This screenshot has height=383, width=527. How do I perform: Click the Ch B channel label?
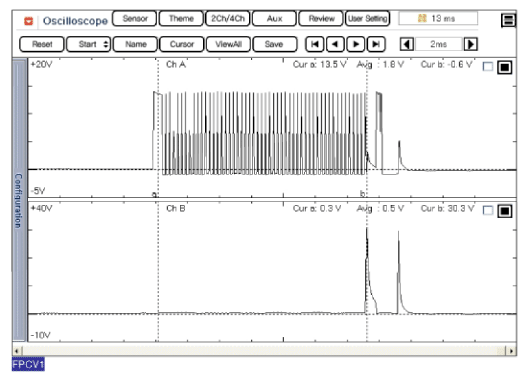coord(176,209)
